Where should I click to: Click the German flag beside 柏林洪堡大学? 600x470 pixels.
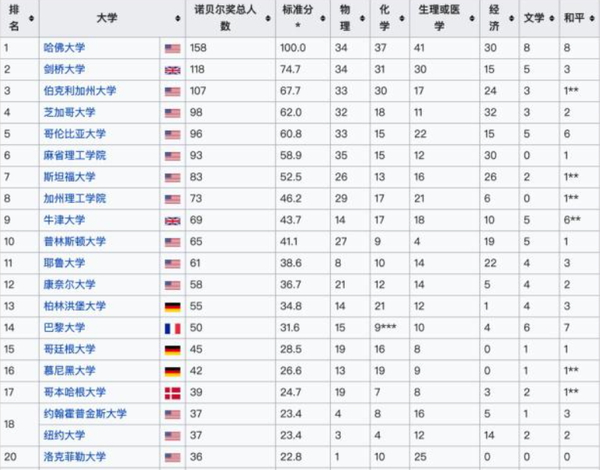(173, 307)
